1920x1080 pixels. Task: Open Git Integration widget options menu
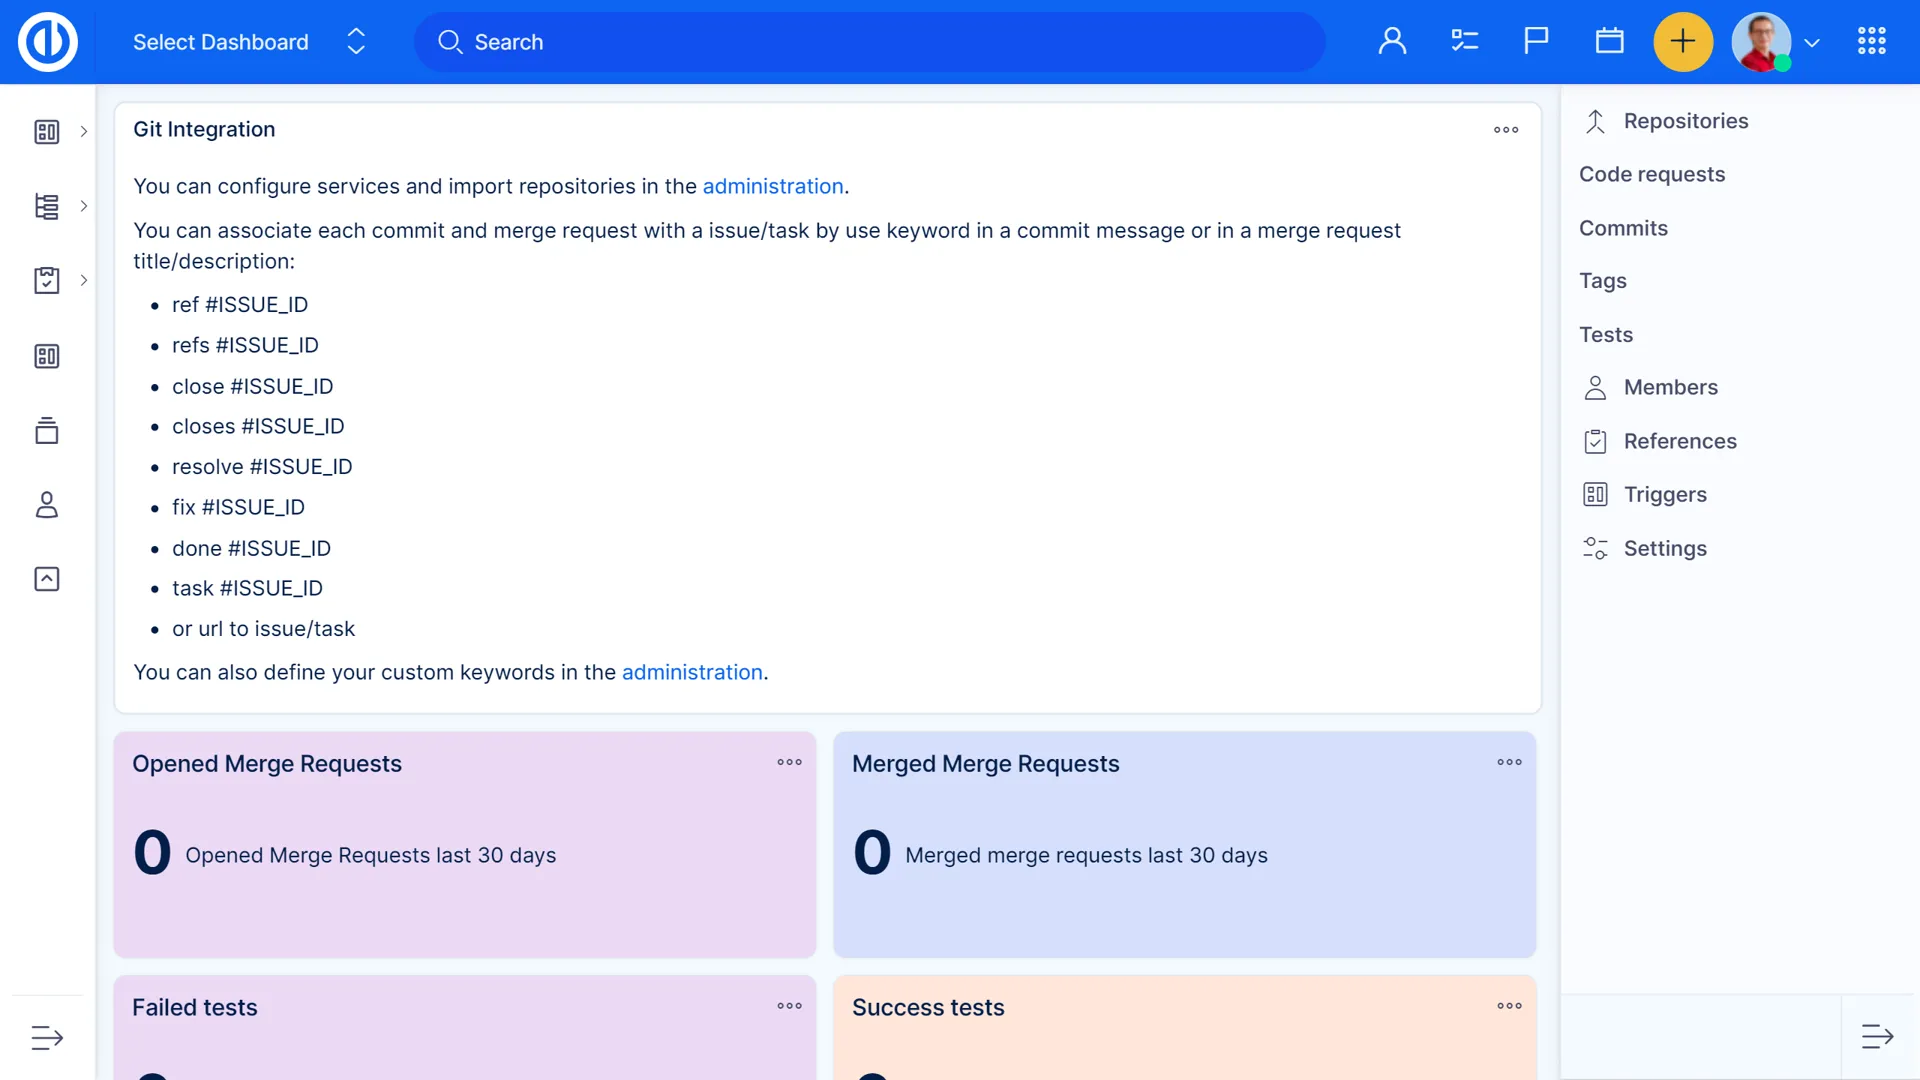point(1506,130)
